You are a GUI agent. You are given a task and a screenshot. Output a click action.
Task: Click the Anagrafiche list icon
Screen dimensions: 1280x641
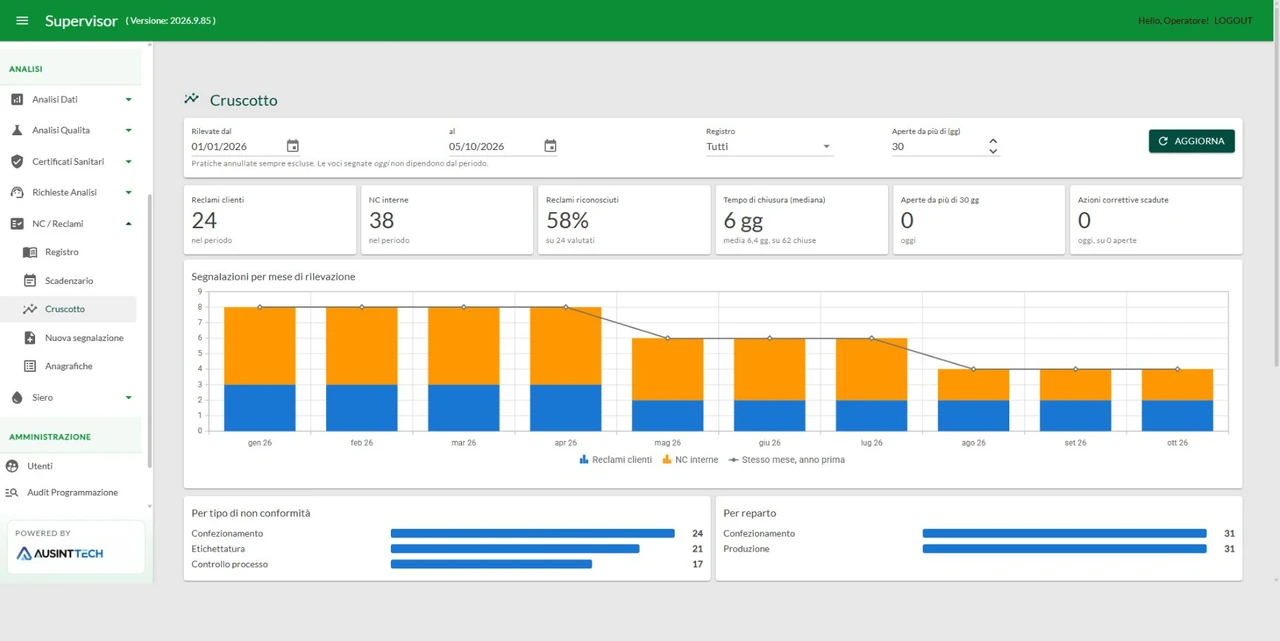(30, 366)
